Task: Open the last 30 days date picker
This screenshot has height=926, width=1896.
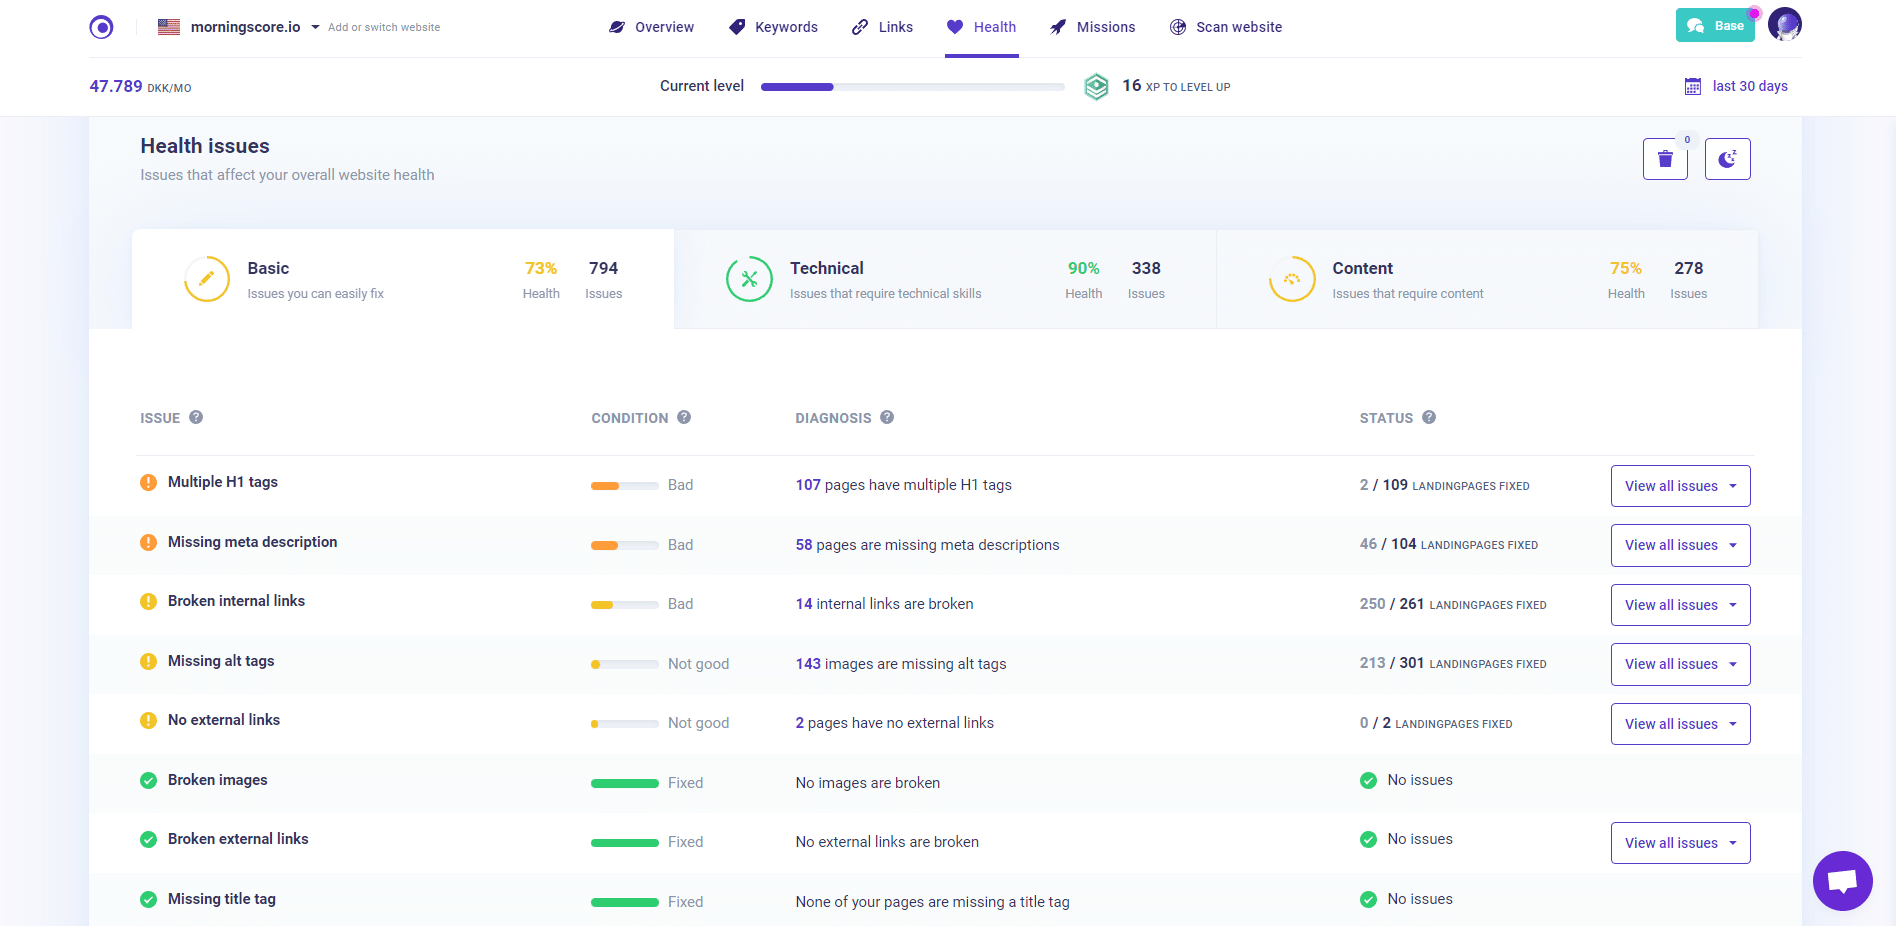Action: tap(1737, 86)
